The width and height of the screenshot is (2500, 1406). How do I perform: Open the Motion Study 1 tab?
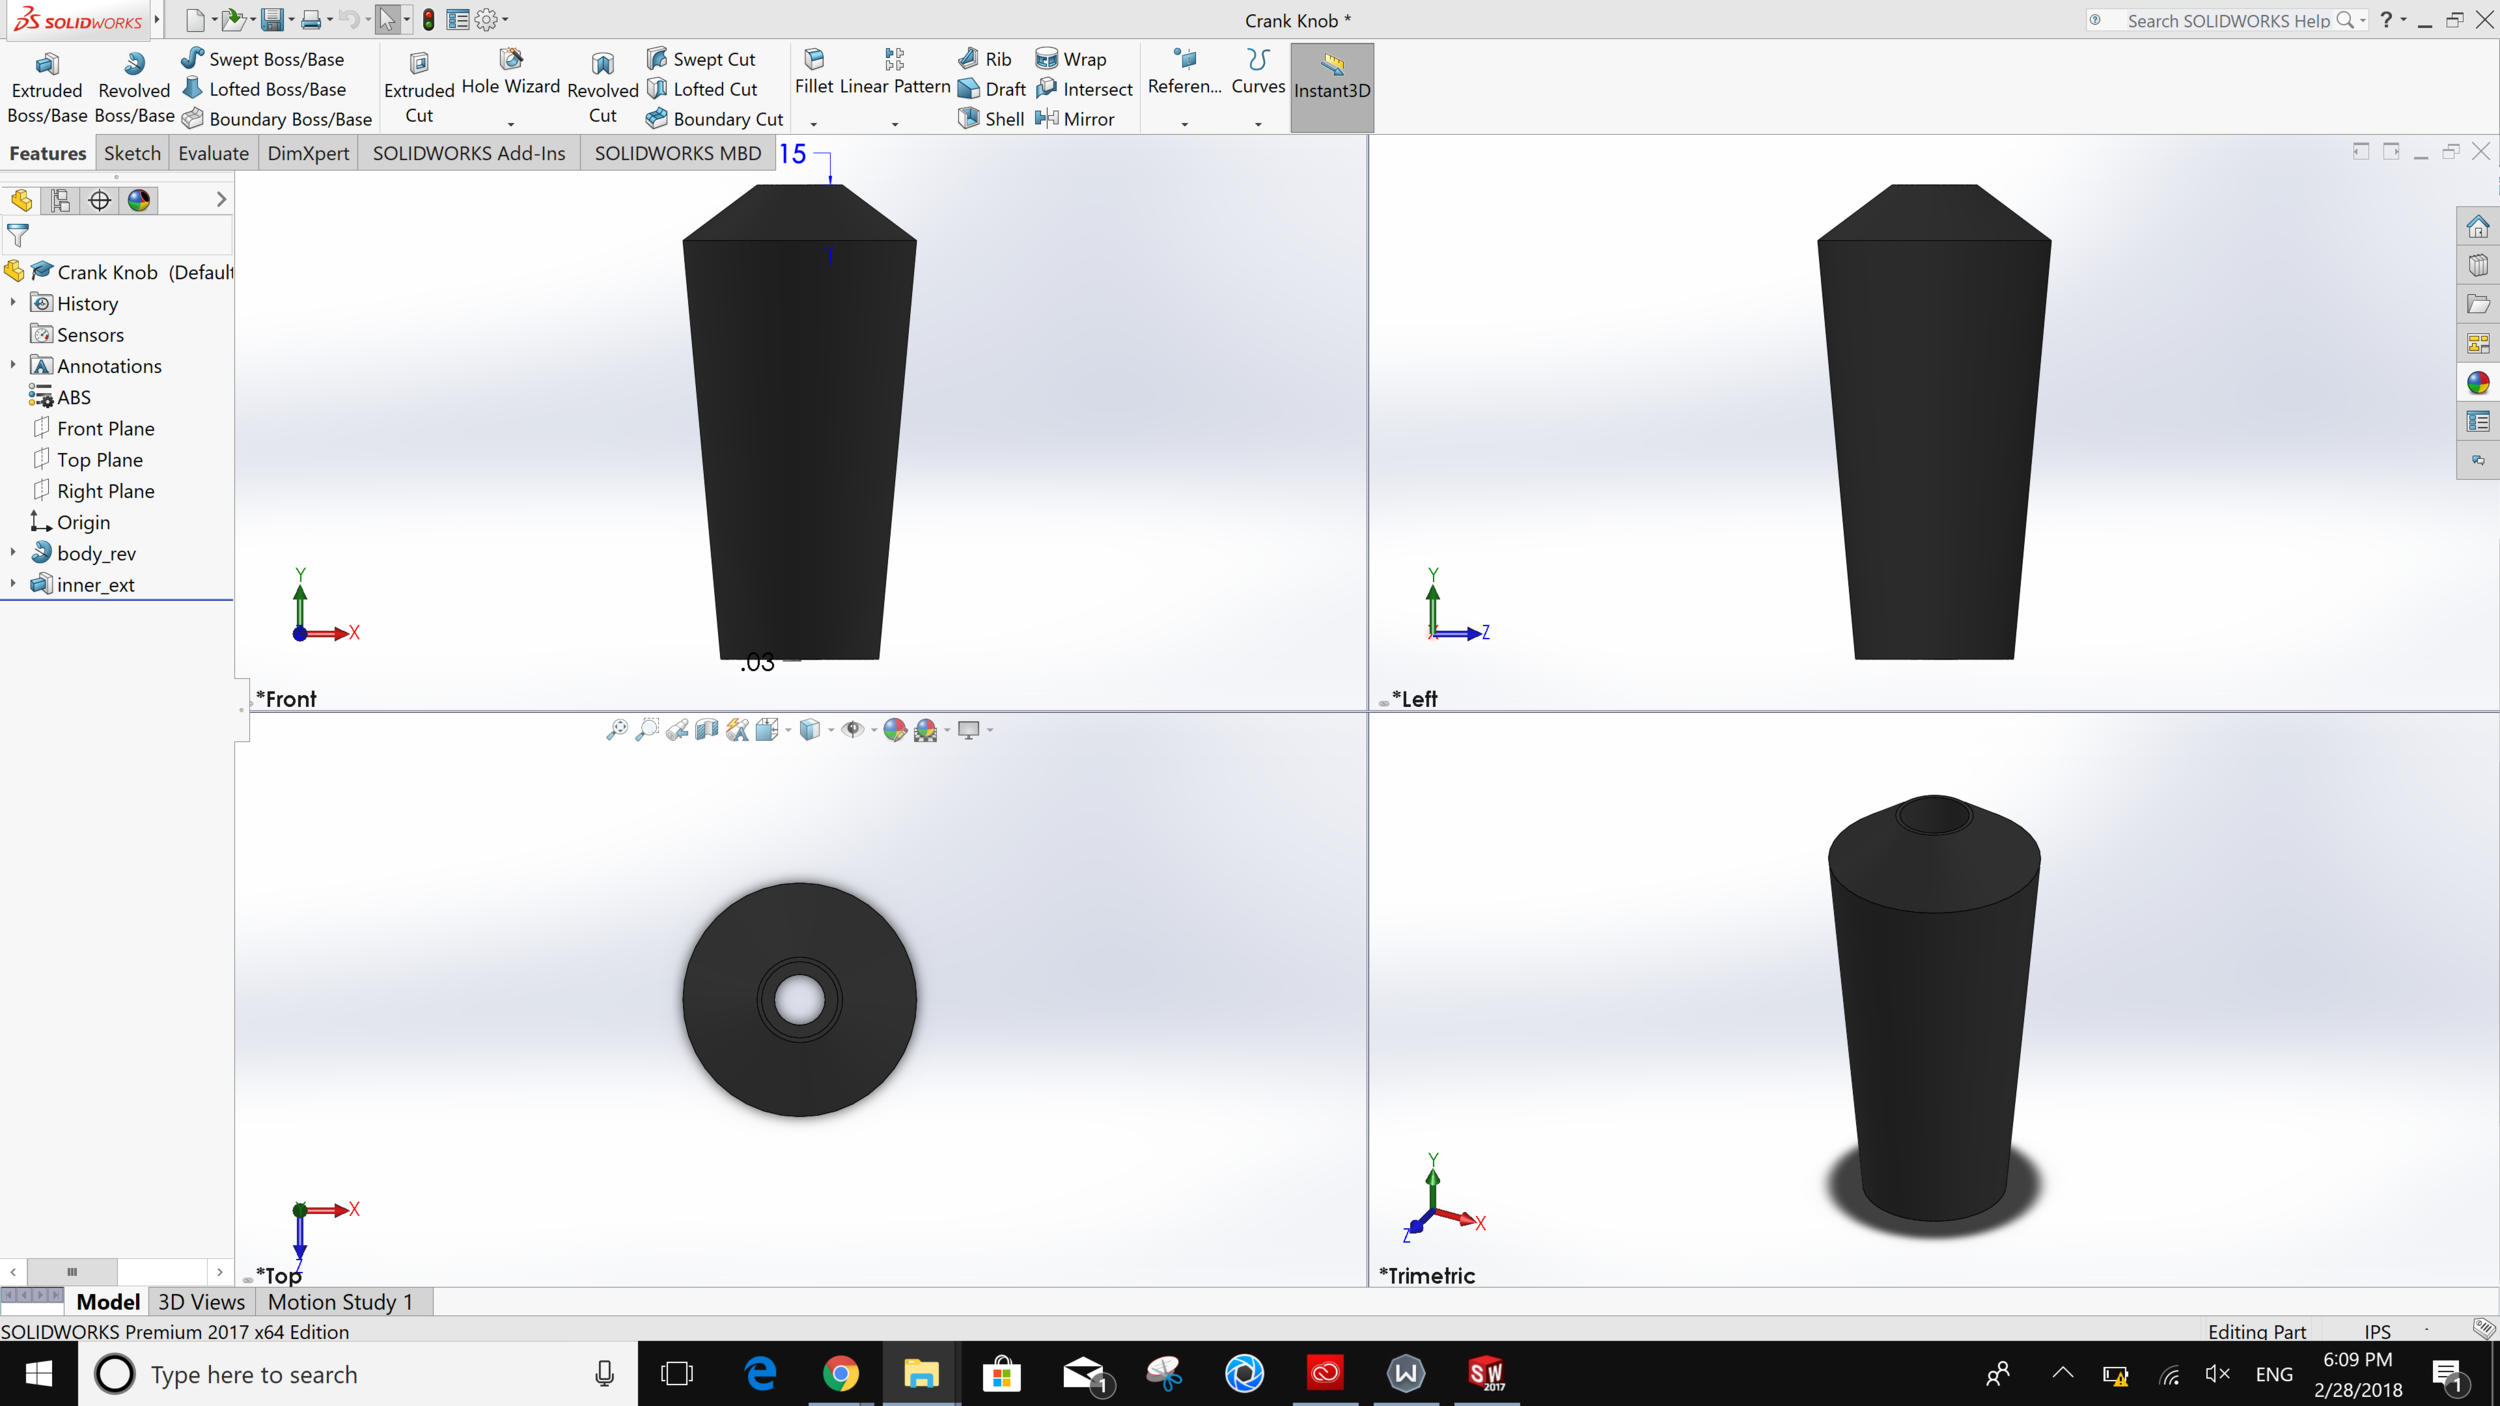point(340,1301)
